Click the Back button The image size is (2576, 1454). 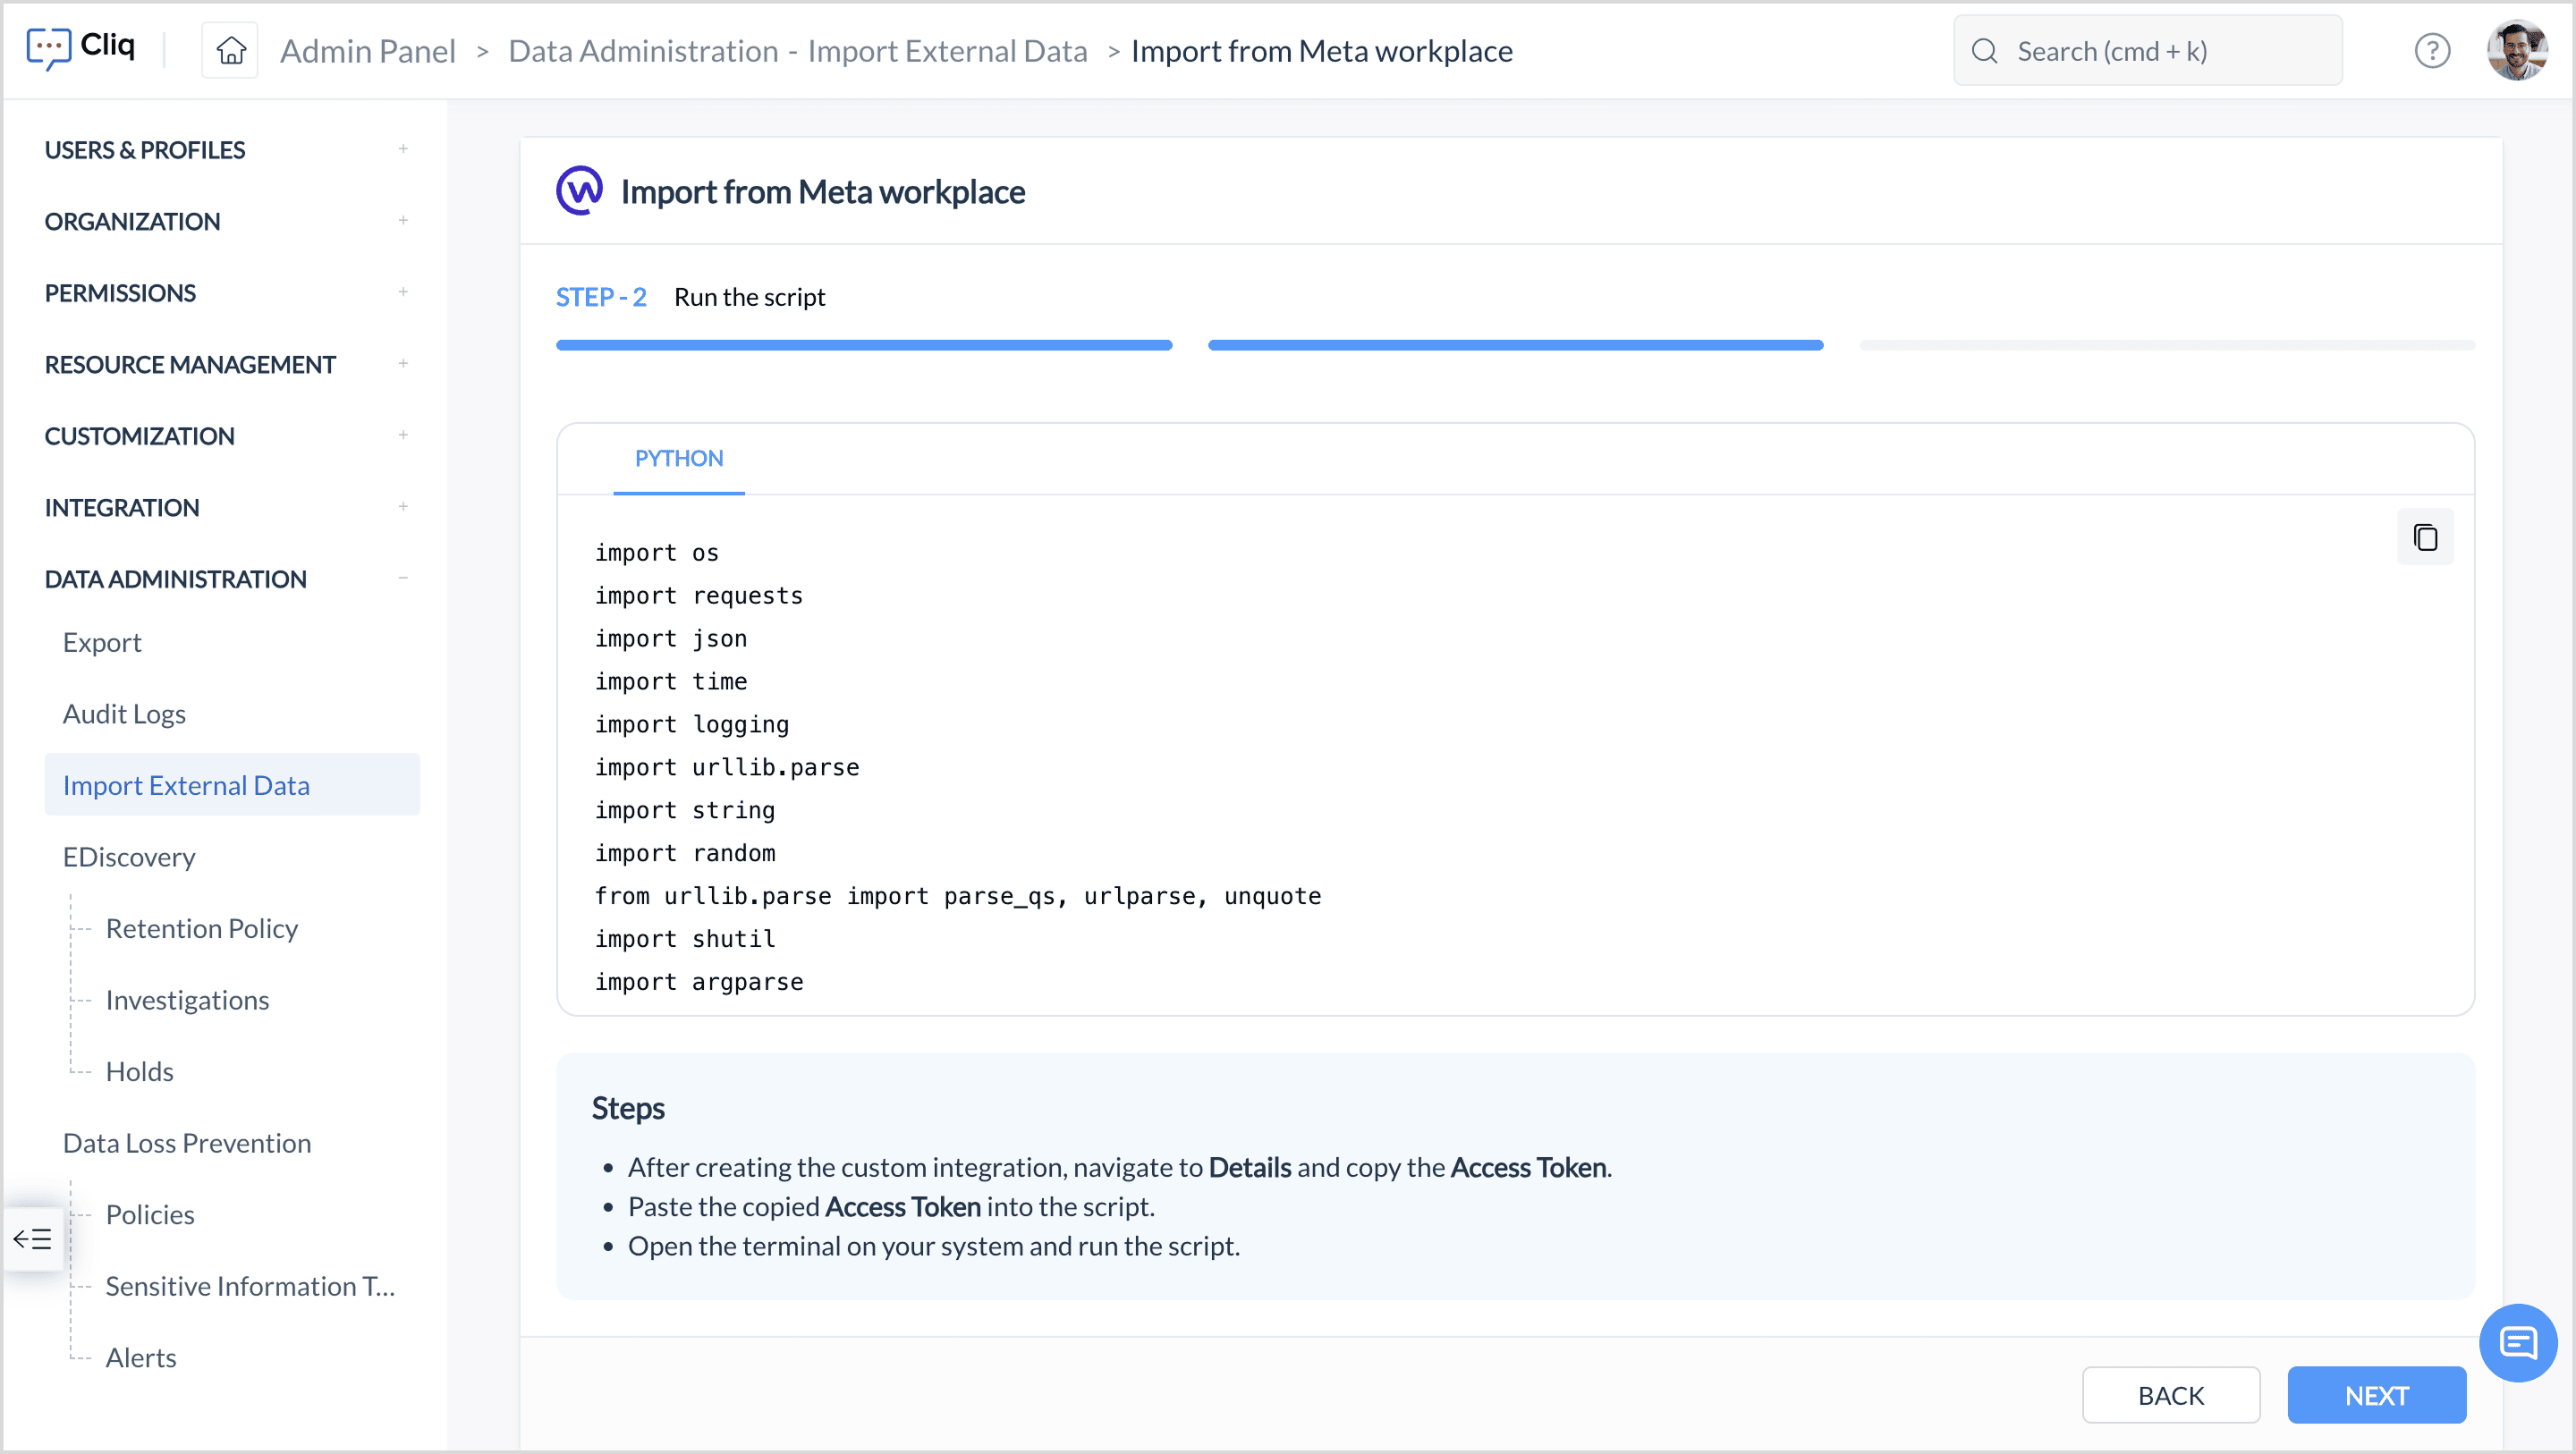pos(2170,1394)
